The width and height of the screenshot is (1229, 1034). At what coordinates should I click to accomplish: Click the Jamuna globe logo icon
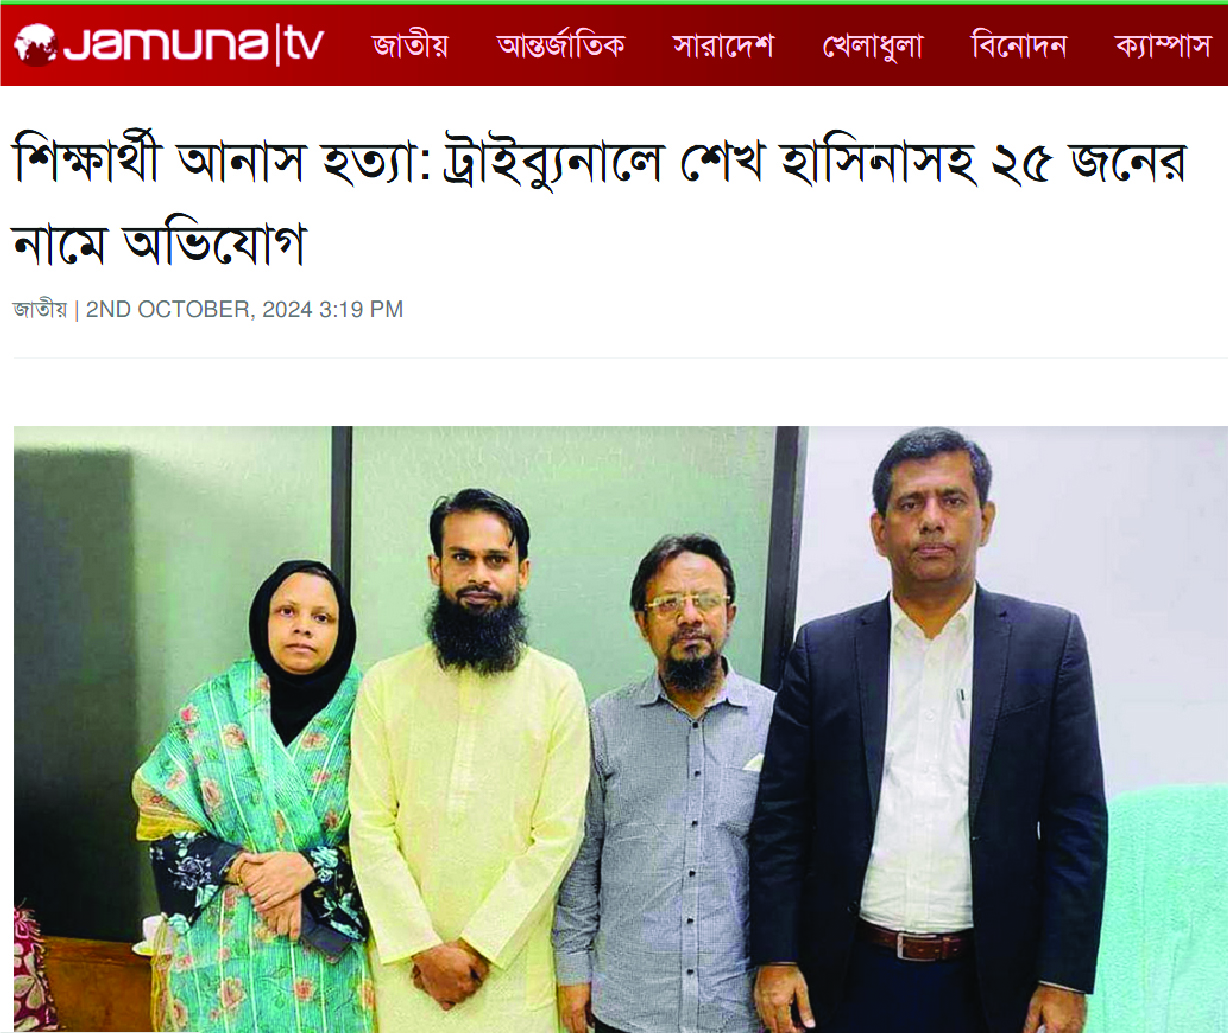click(x=34, y=44)
